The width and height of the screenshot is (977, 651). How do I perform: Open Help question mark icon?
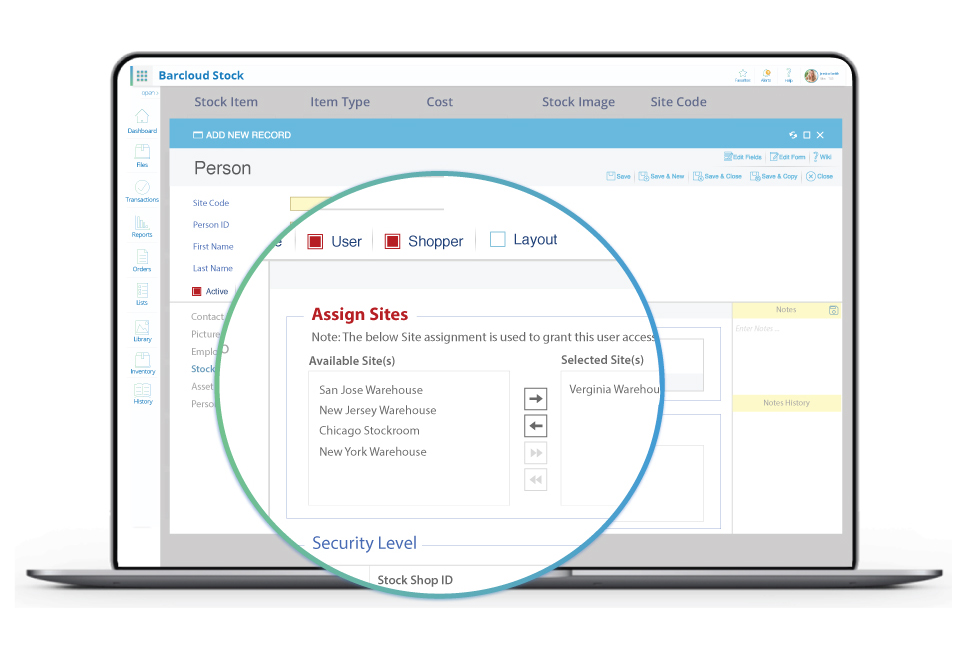coord(788,75)
